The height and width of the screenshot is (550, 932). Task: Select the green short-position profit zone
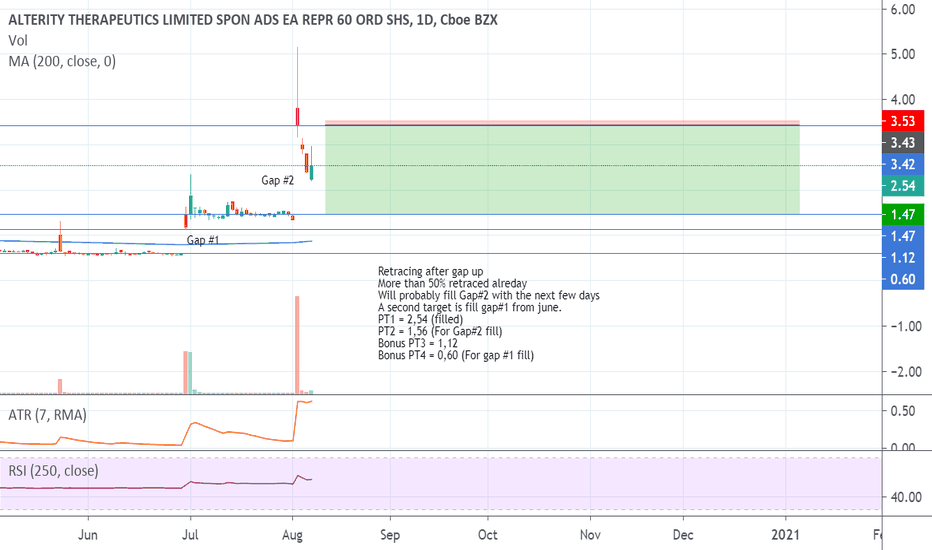tap(562, 169)
